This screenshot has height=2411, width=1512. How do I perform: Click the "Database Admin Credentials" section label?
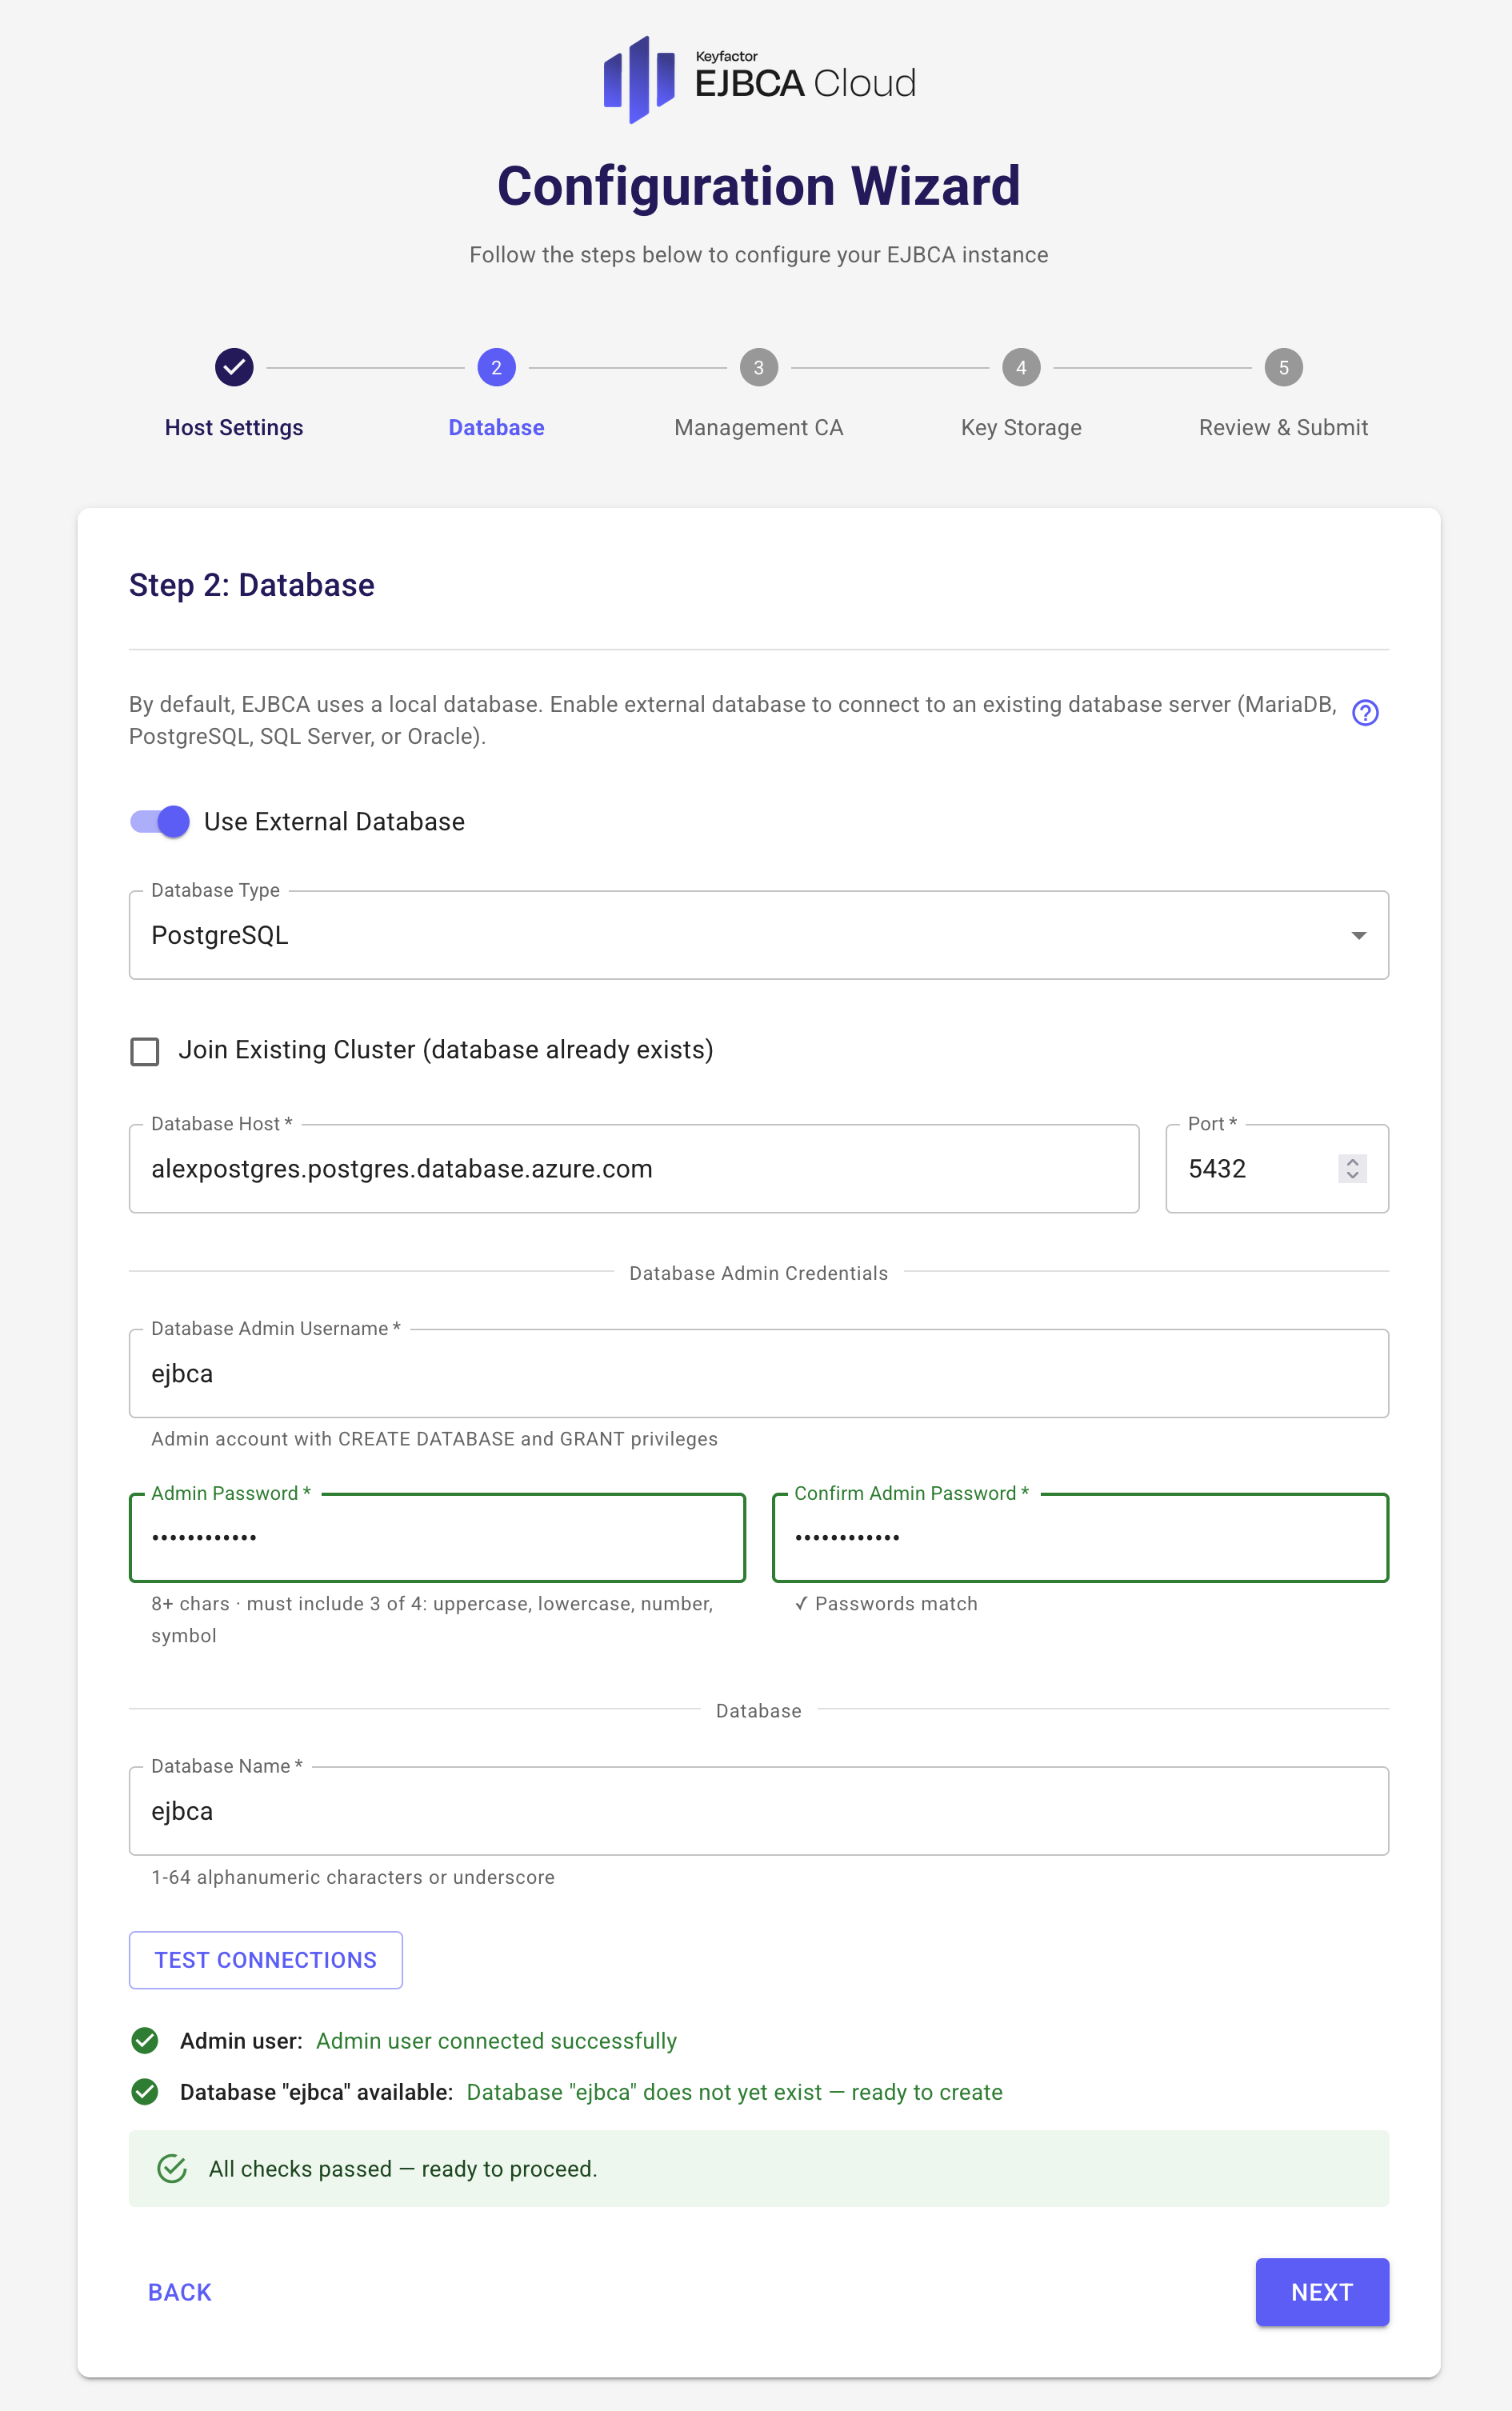(x=759, y=1273)
